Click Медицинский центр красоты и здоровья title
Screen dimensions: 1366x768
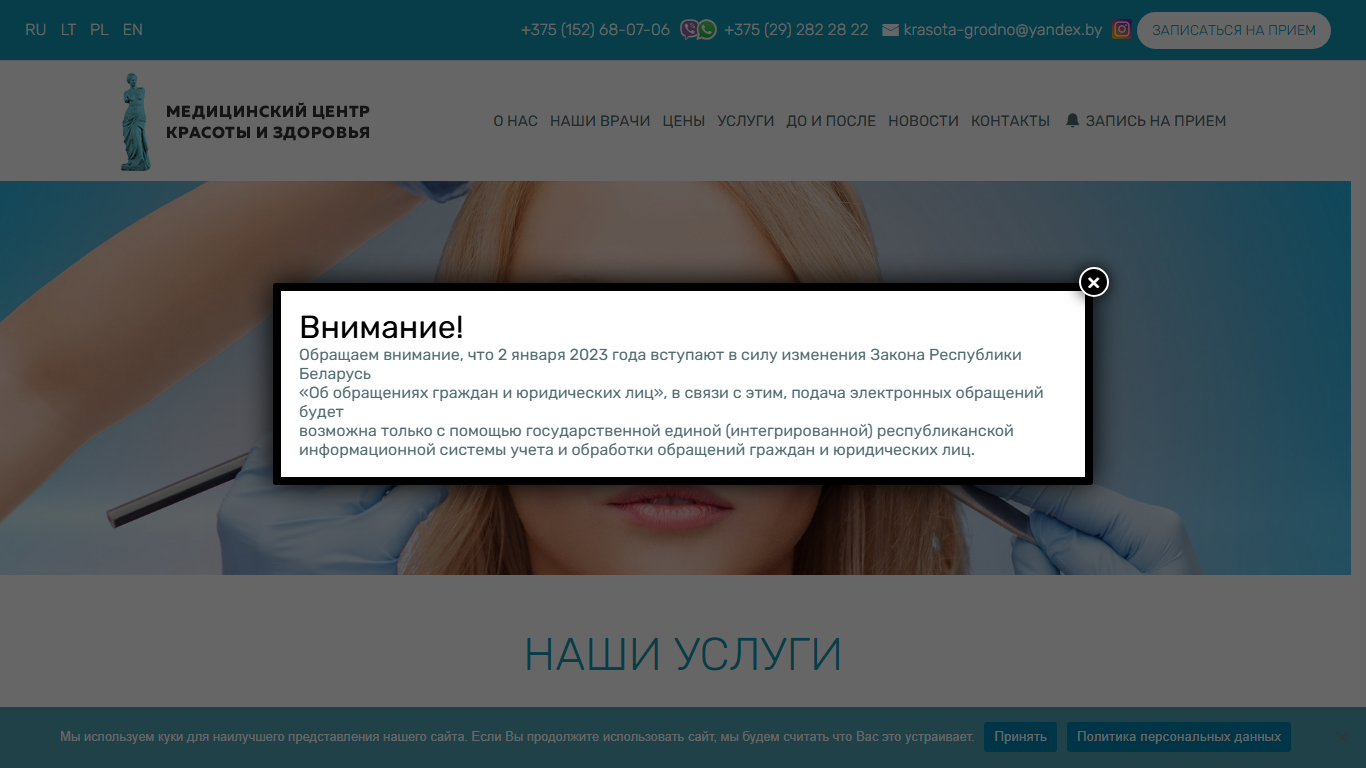(268, 122)
